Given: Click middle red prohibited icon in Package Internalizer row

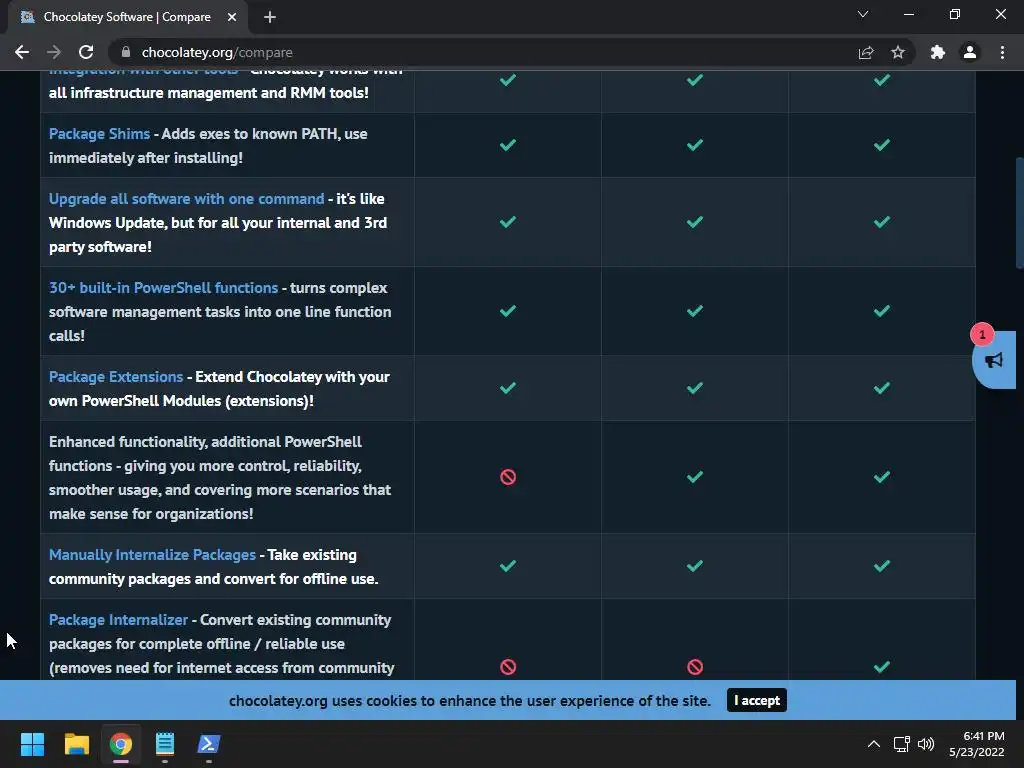Looking at the screenshot, I should click(695, 667).
